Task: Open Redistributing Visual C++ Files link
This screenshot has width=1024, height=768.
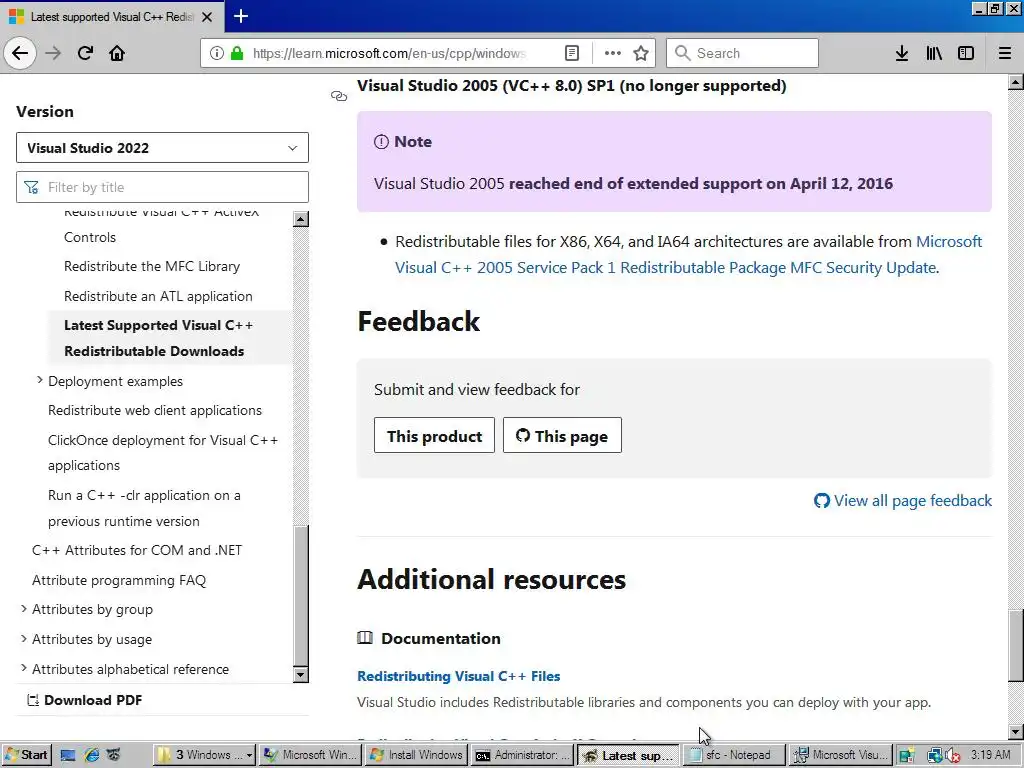Action: (x=458, y=676)
